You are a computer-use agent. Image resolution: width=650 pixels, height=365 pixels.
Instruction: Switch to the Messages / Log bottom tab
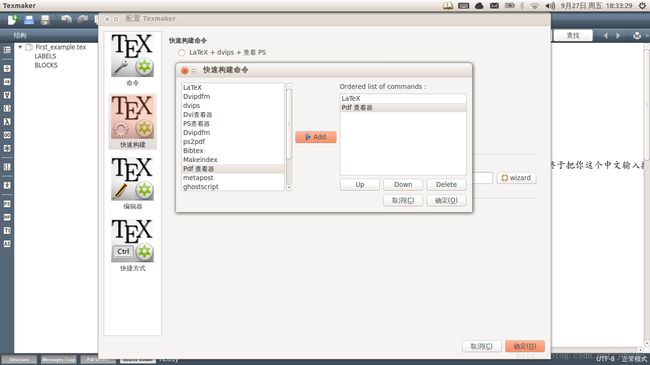point(58,360)
